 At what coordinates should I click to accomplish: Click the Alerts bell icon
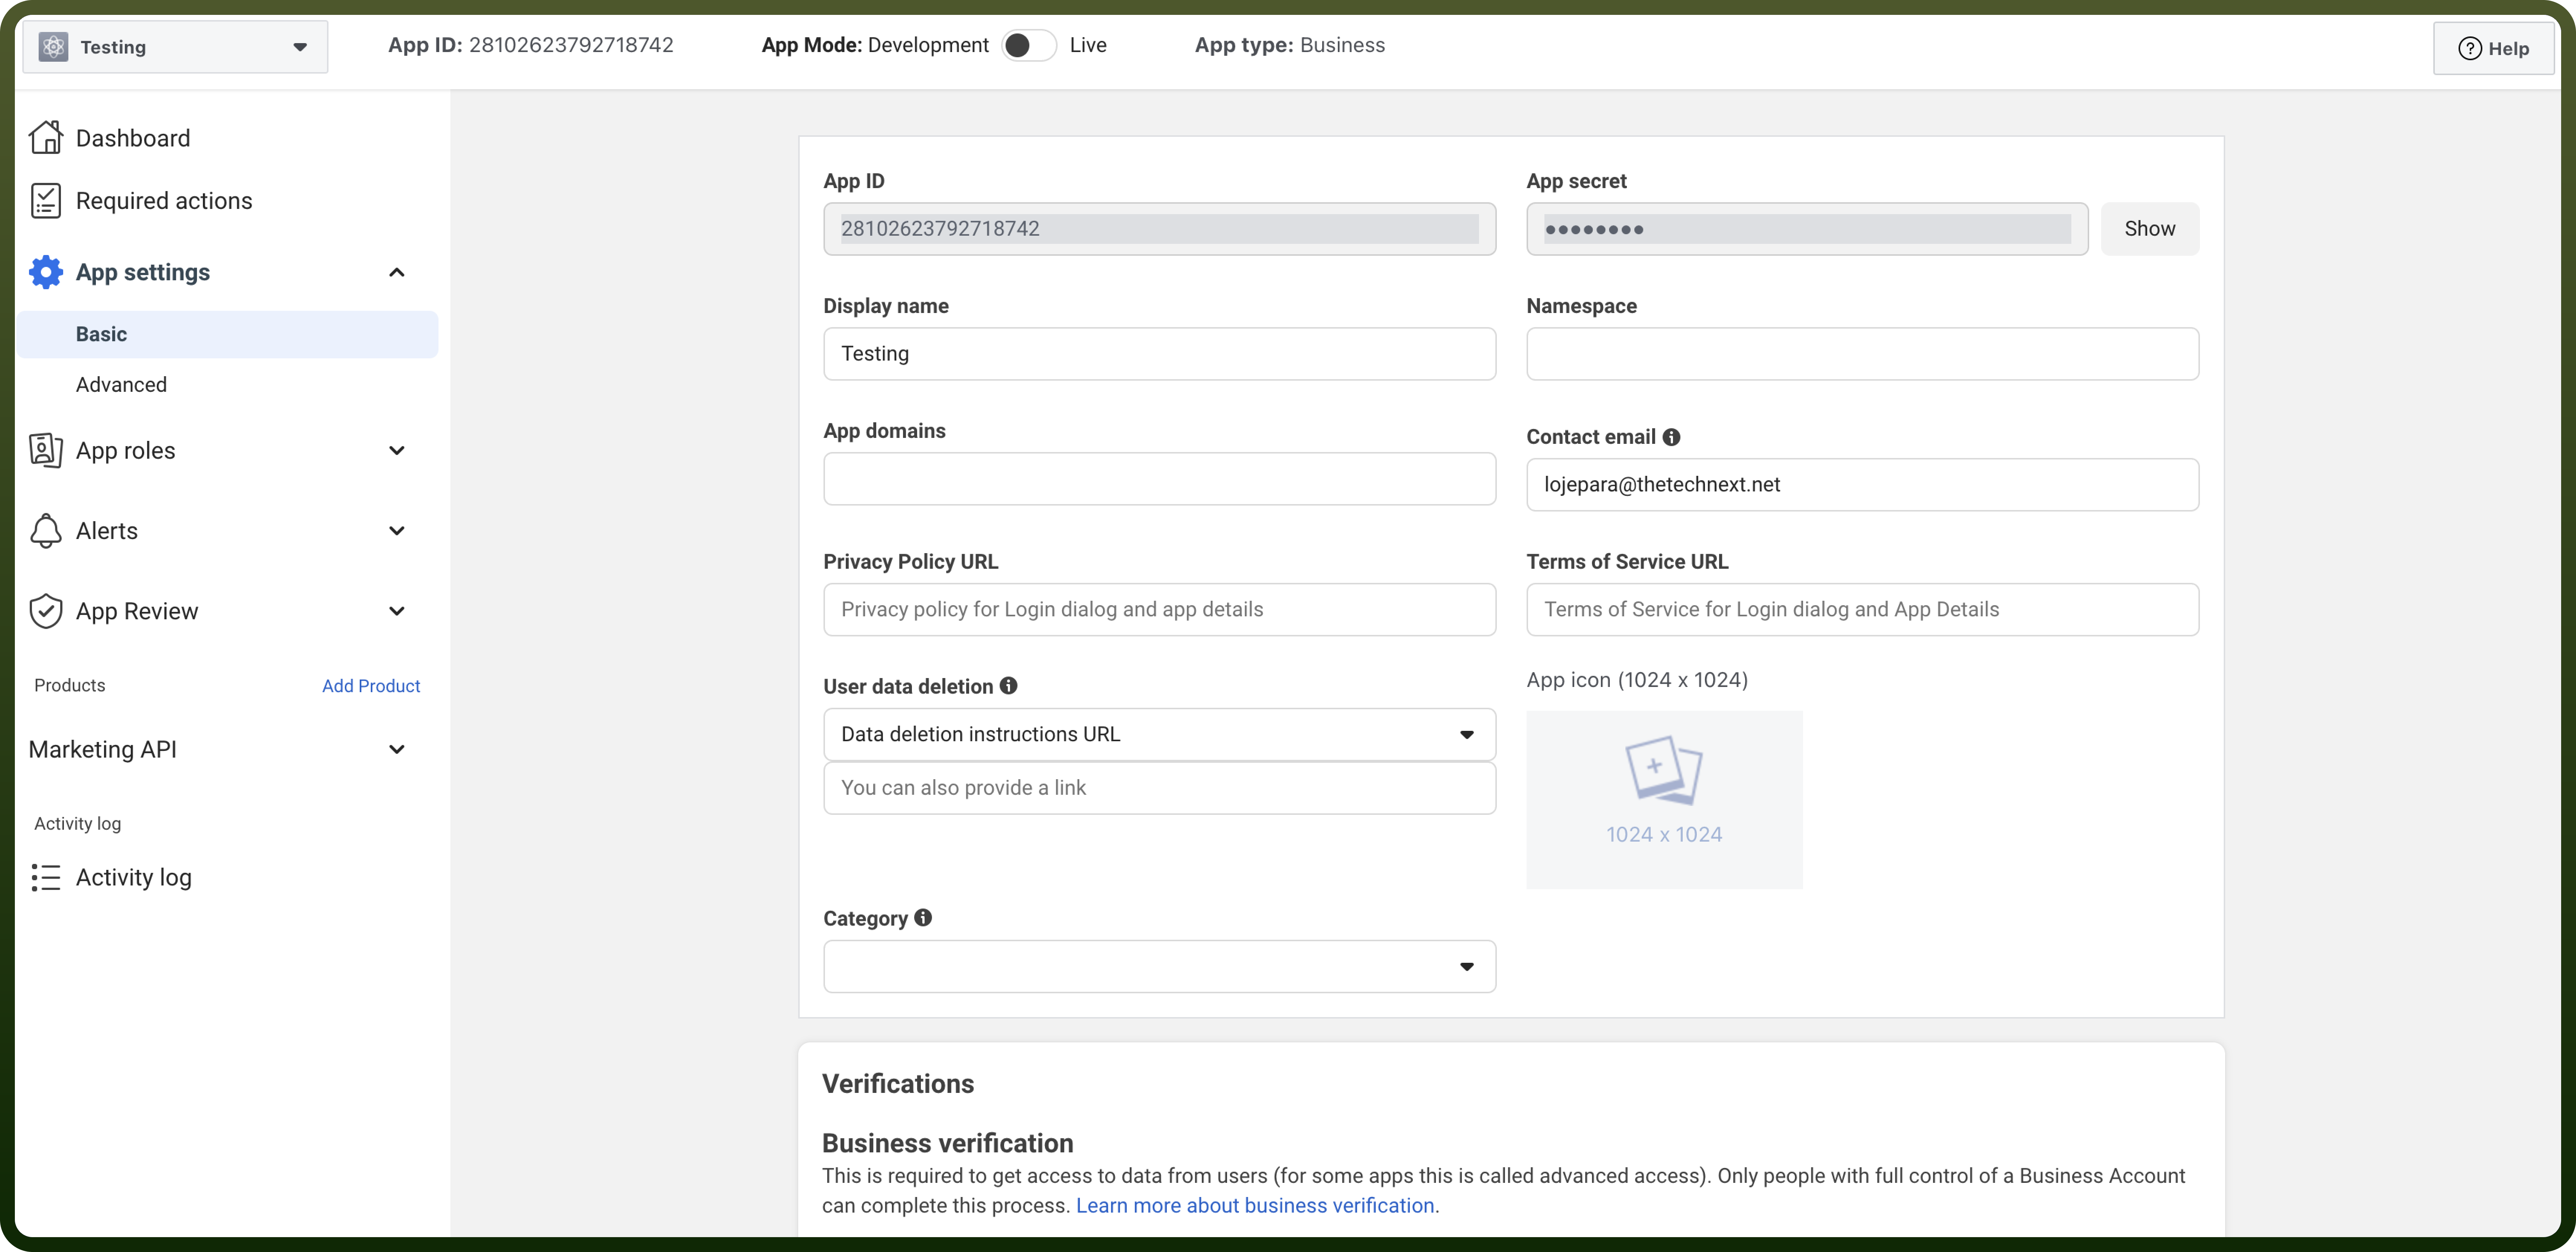click(46, 531)
